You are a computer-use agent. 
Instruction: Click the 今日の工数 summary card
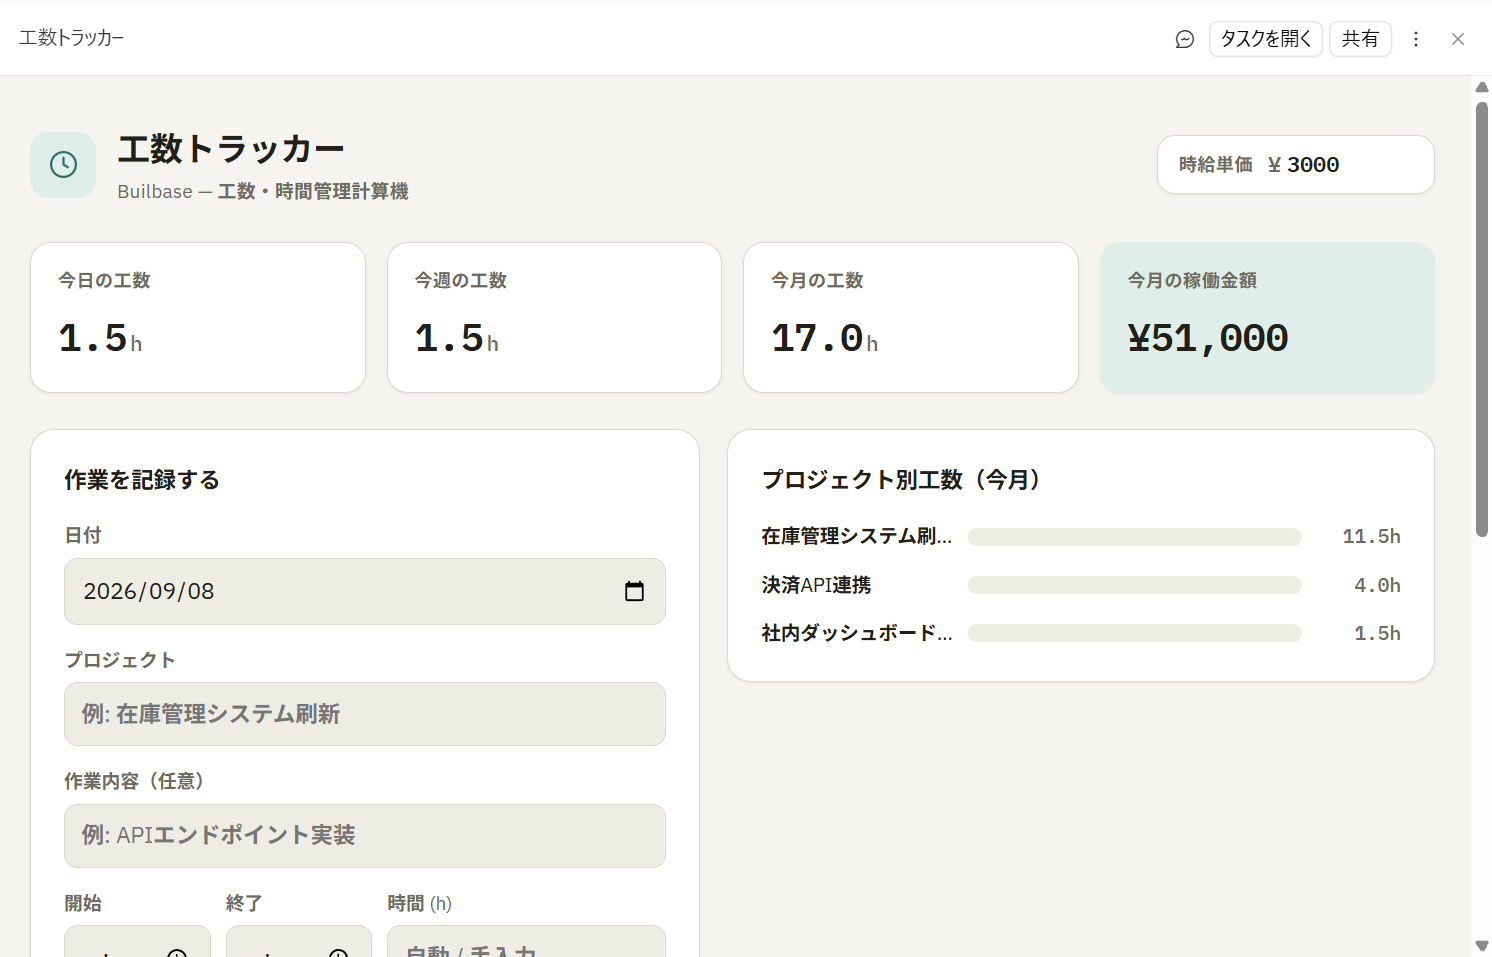click(x=198, y=317)
